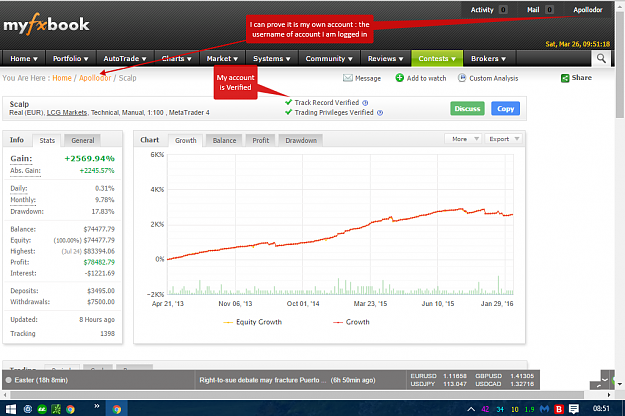Open the Apollodor user profile link at top
Screen dimensions: 625x416
588,10
